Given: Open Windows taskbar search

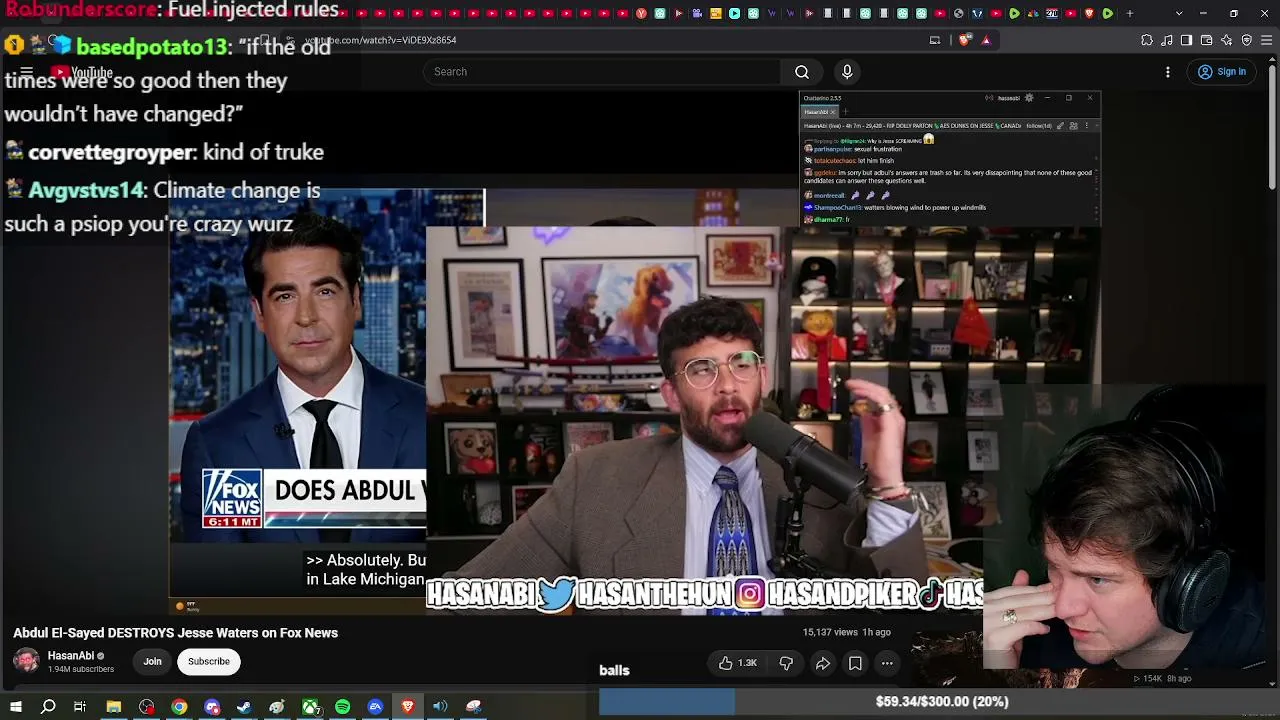Looking at the screenshot, I should coord(48,707).
